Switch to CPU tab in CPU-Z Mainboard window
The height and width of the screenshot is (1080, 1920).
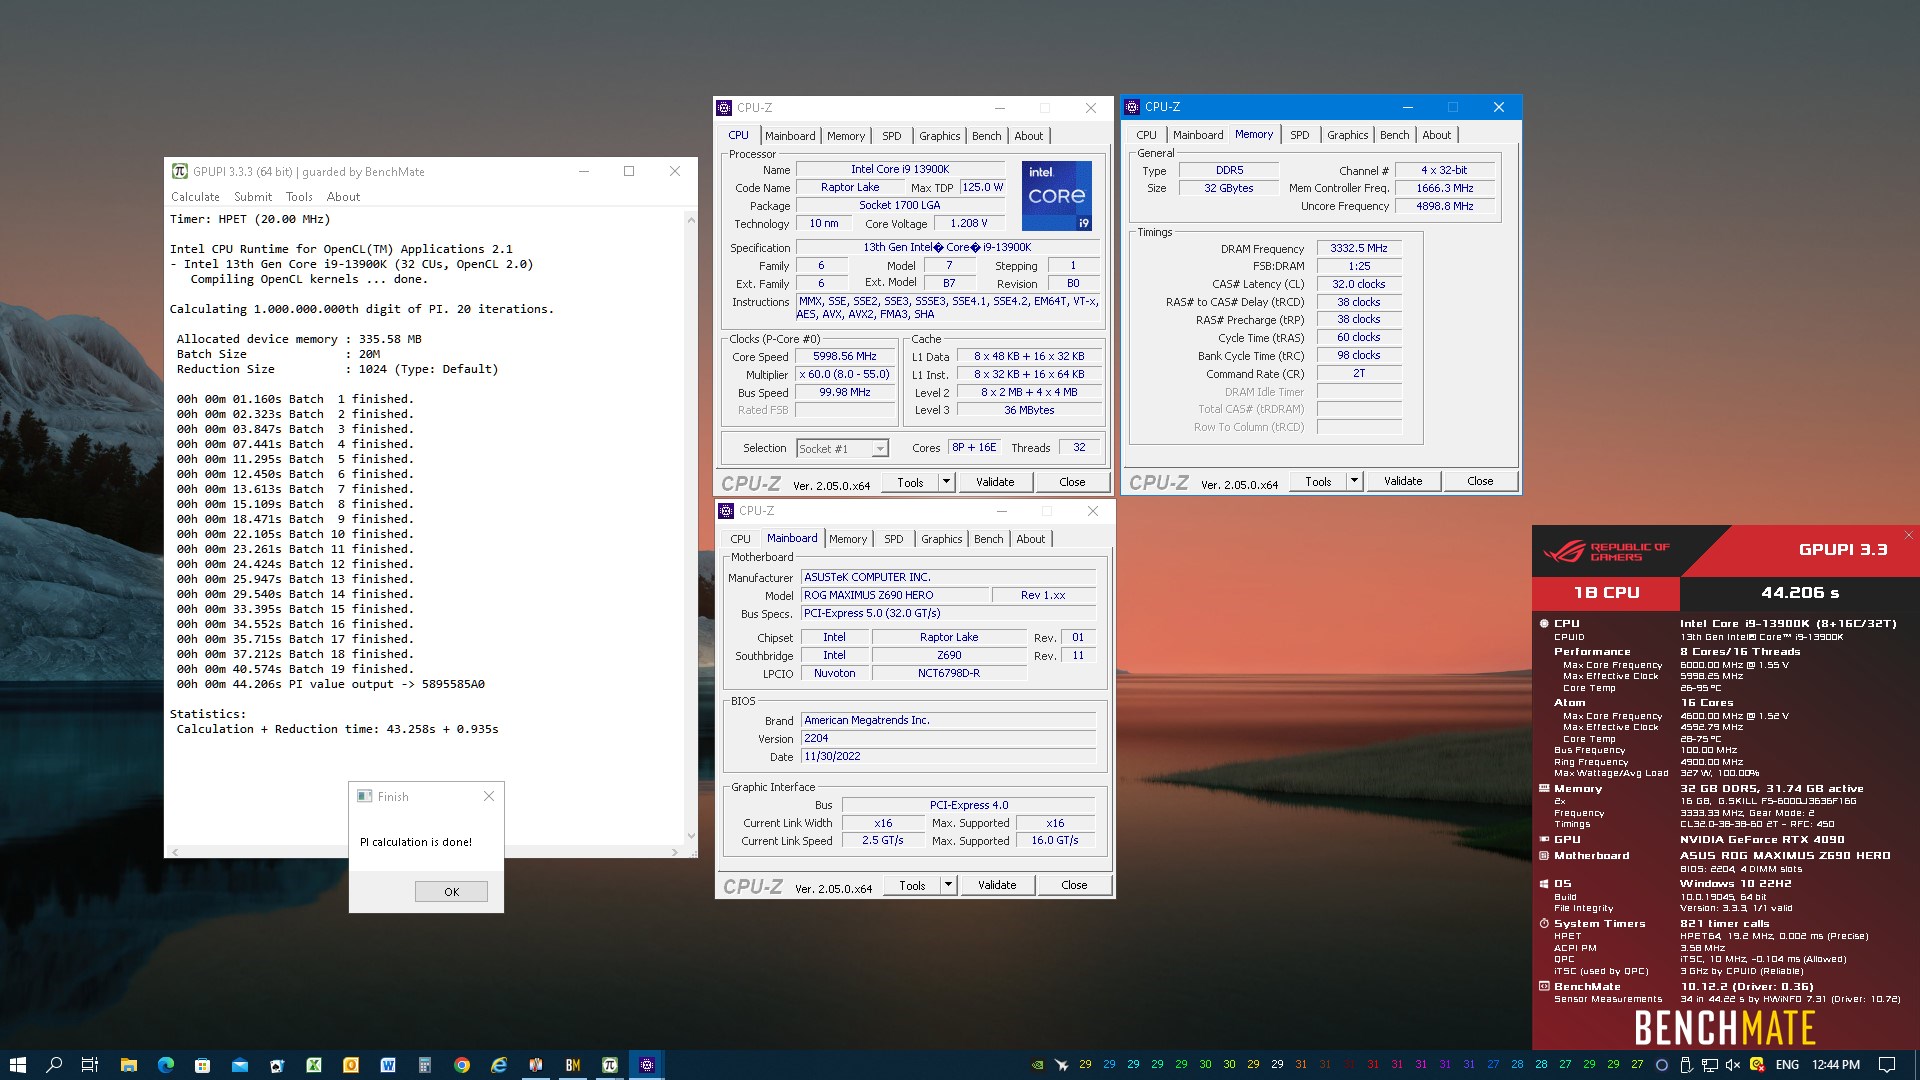coord(740,539)
